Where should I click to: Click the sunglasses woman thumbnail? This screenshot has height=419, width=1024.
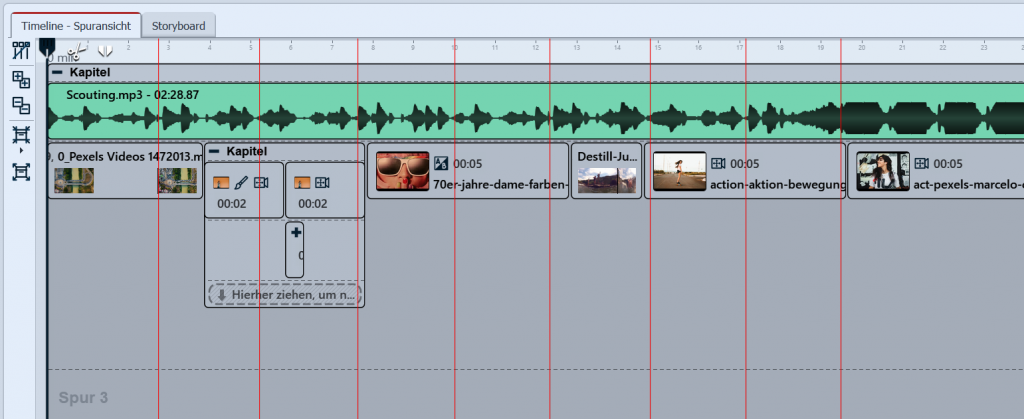[403, 171]
